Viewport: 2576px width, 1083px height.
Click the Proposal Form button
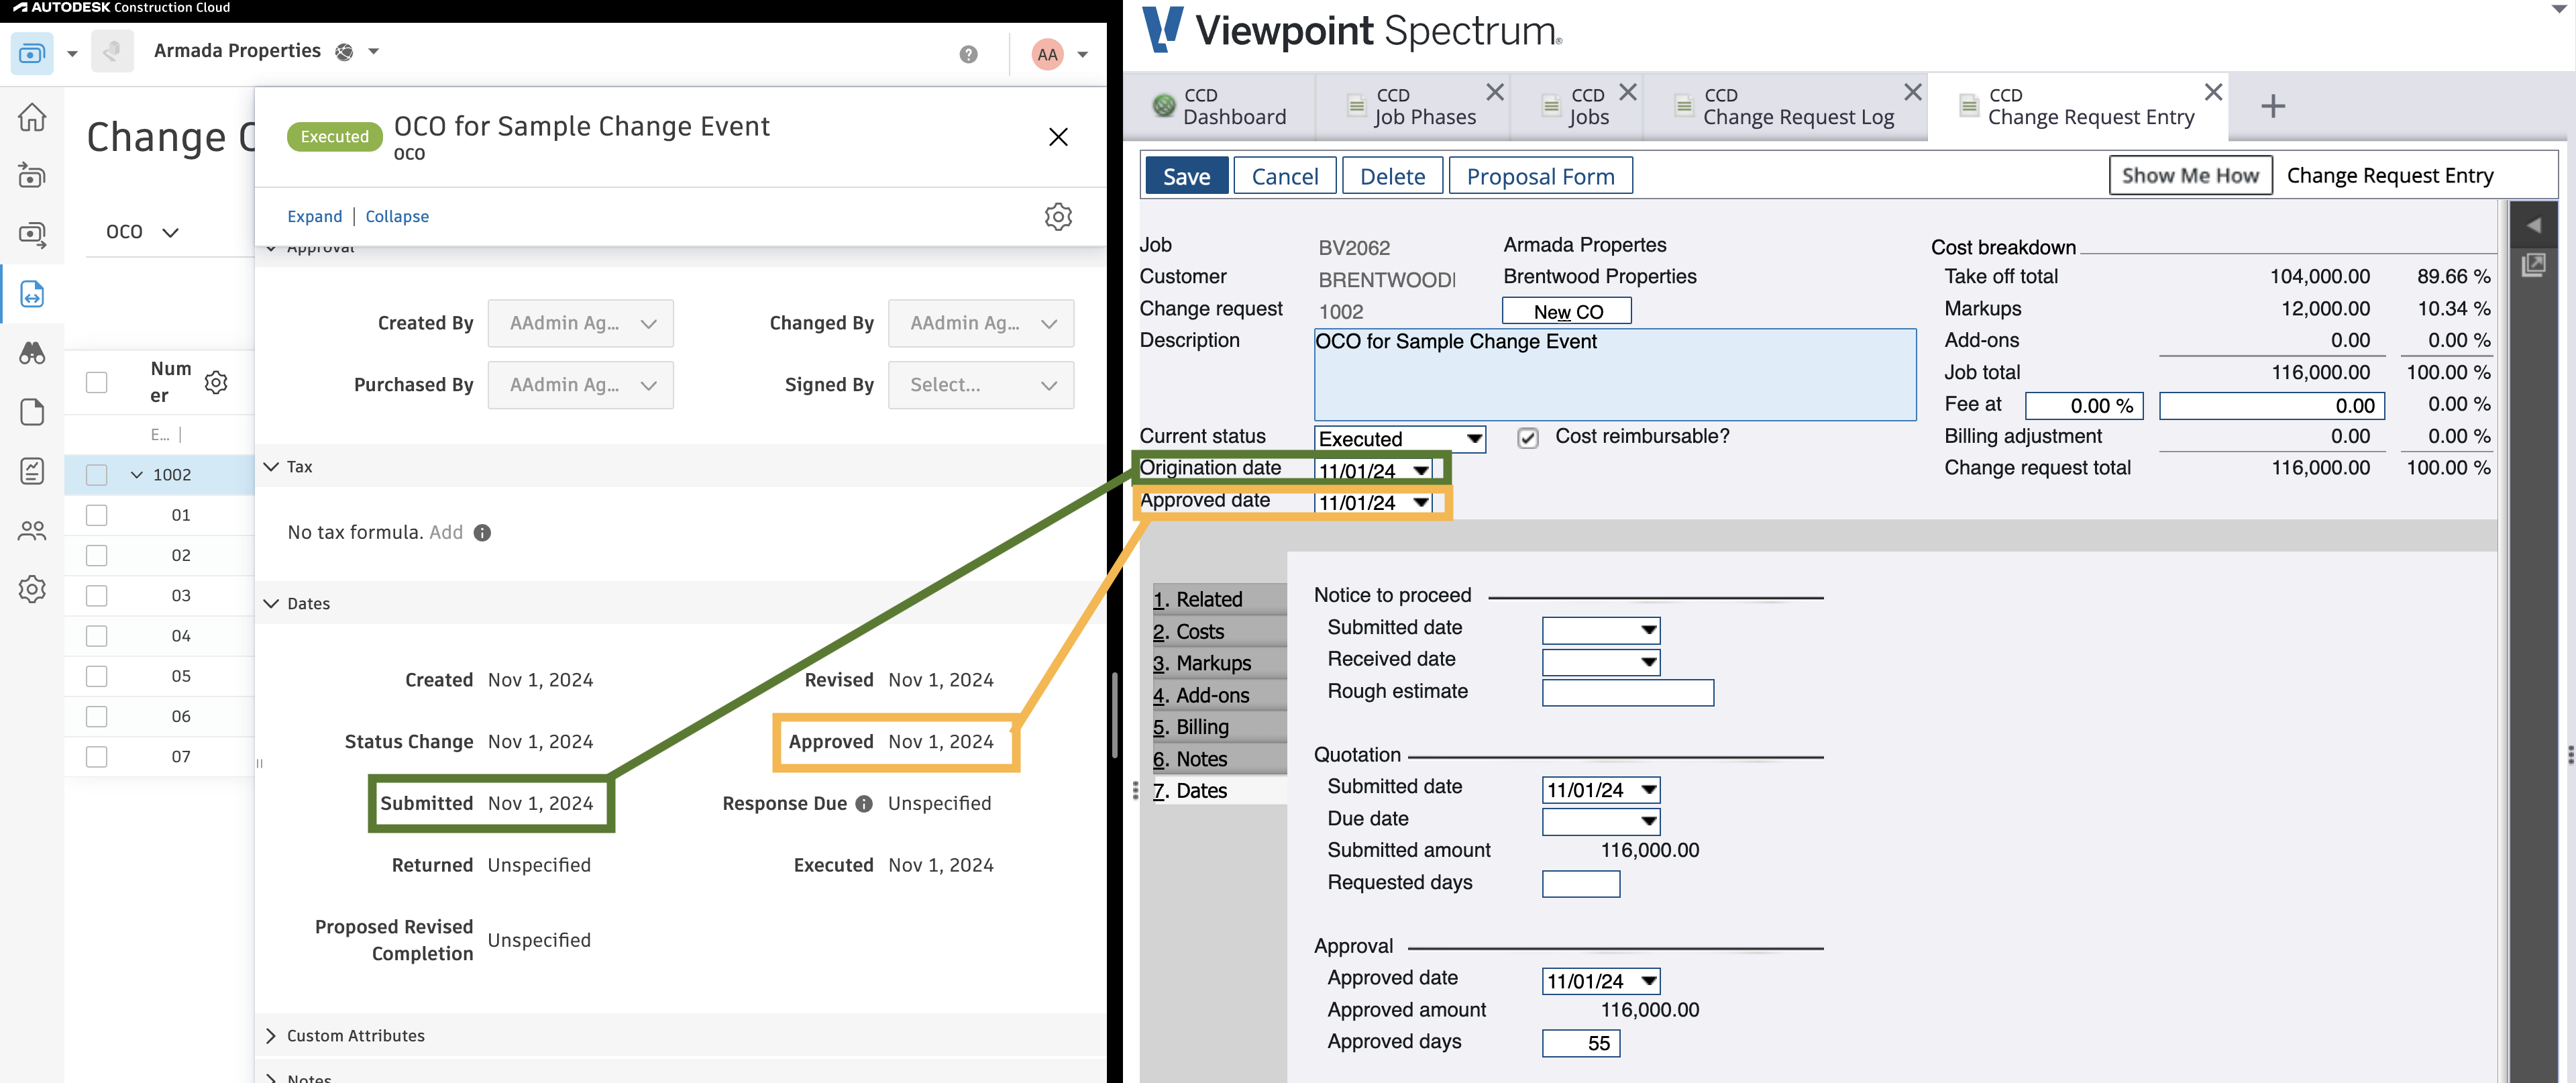click(1540, 174)
